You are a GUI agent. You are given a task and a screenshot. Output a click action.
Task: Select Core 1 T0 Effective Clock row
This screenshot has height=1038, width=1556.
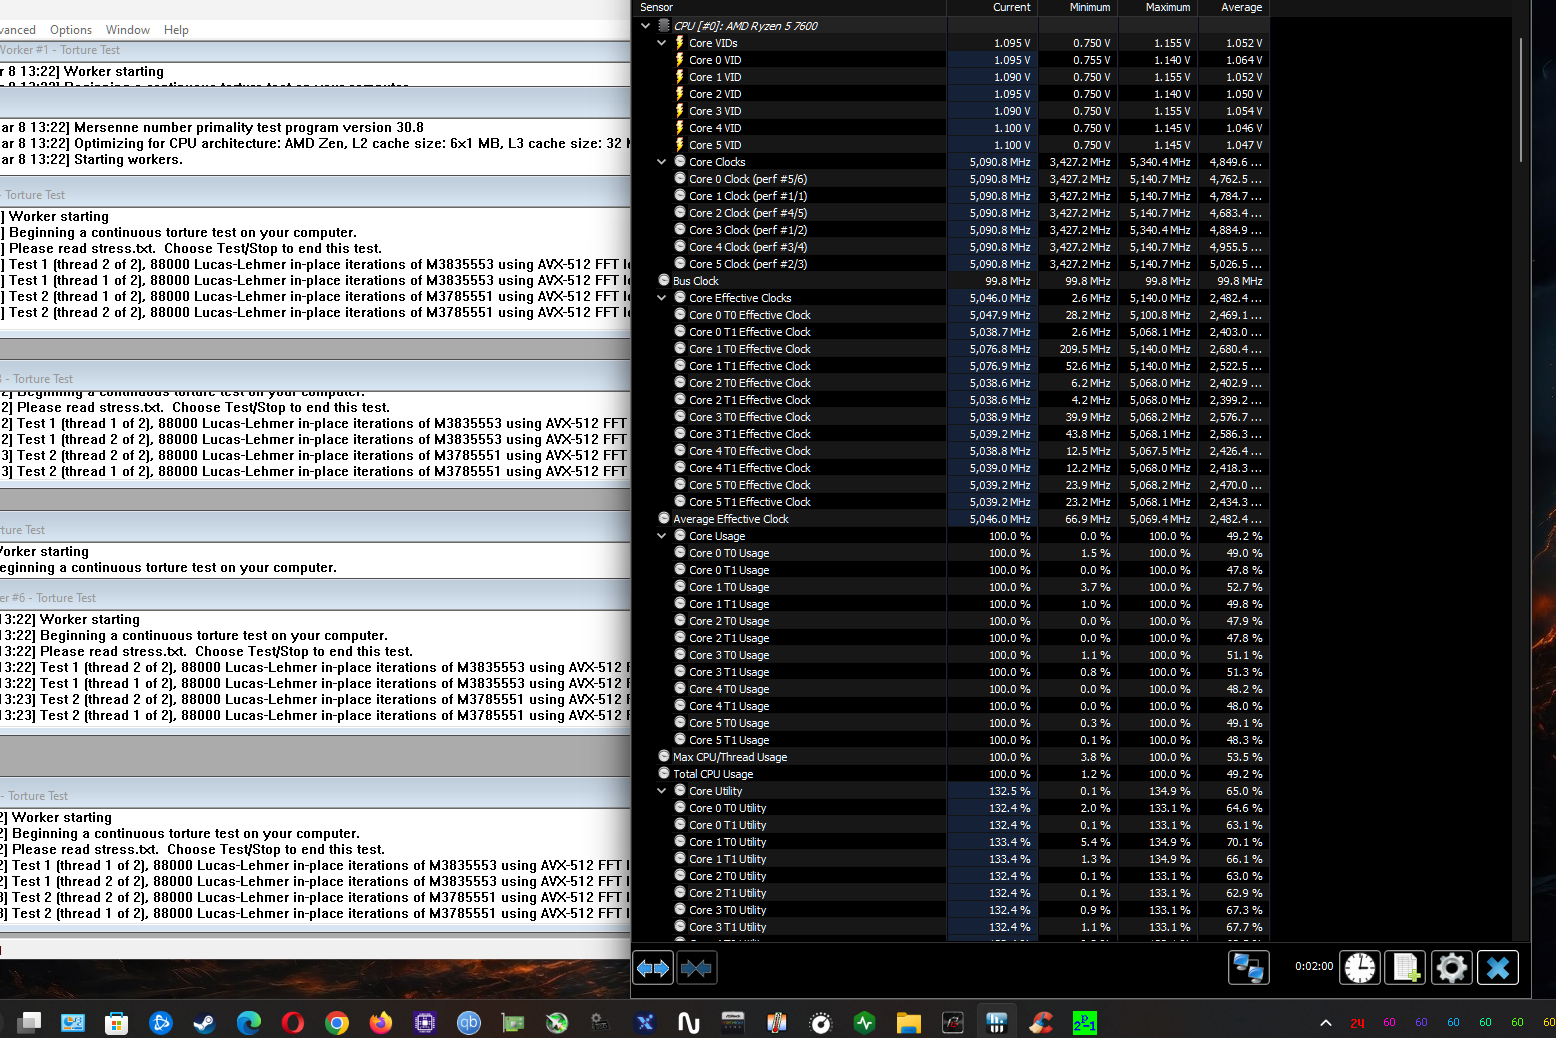pos(951,349)
